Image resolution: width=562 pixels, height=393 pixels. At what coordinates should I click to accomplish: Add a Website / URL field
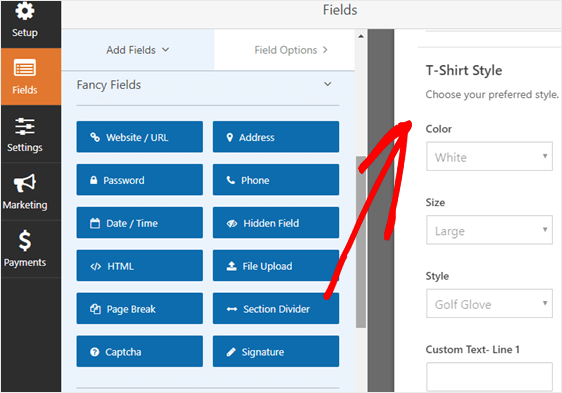coord(139,137)
